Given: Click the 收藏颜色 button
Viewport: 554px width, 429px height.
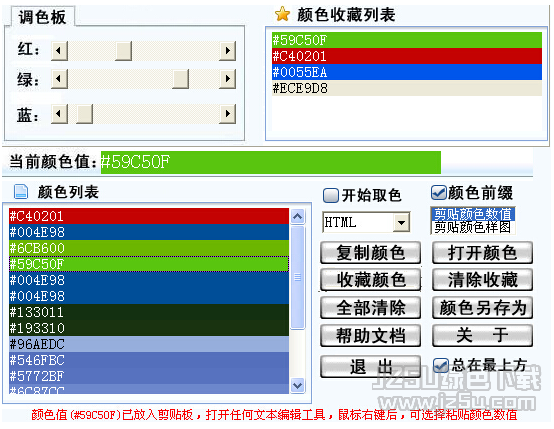Looking at the screenshot, I should [370, 280].
